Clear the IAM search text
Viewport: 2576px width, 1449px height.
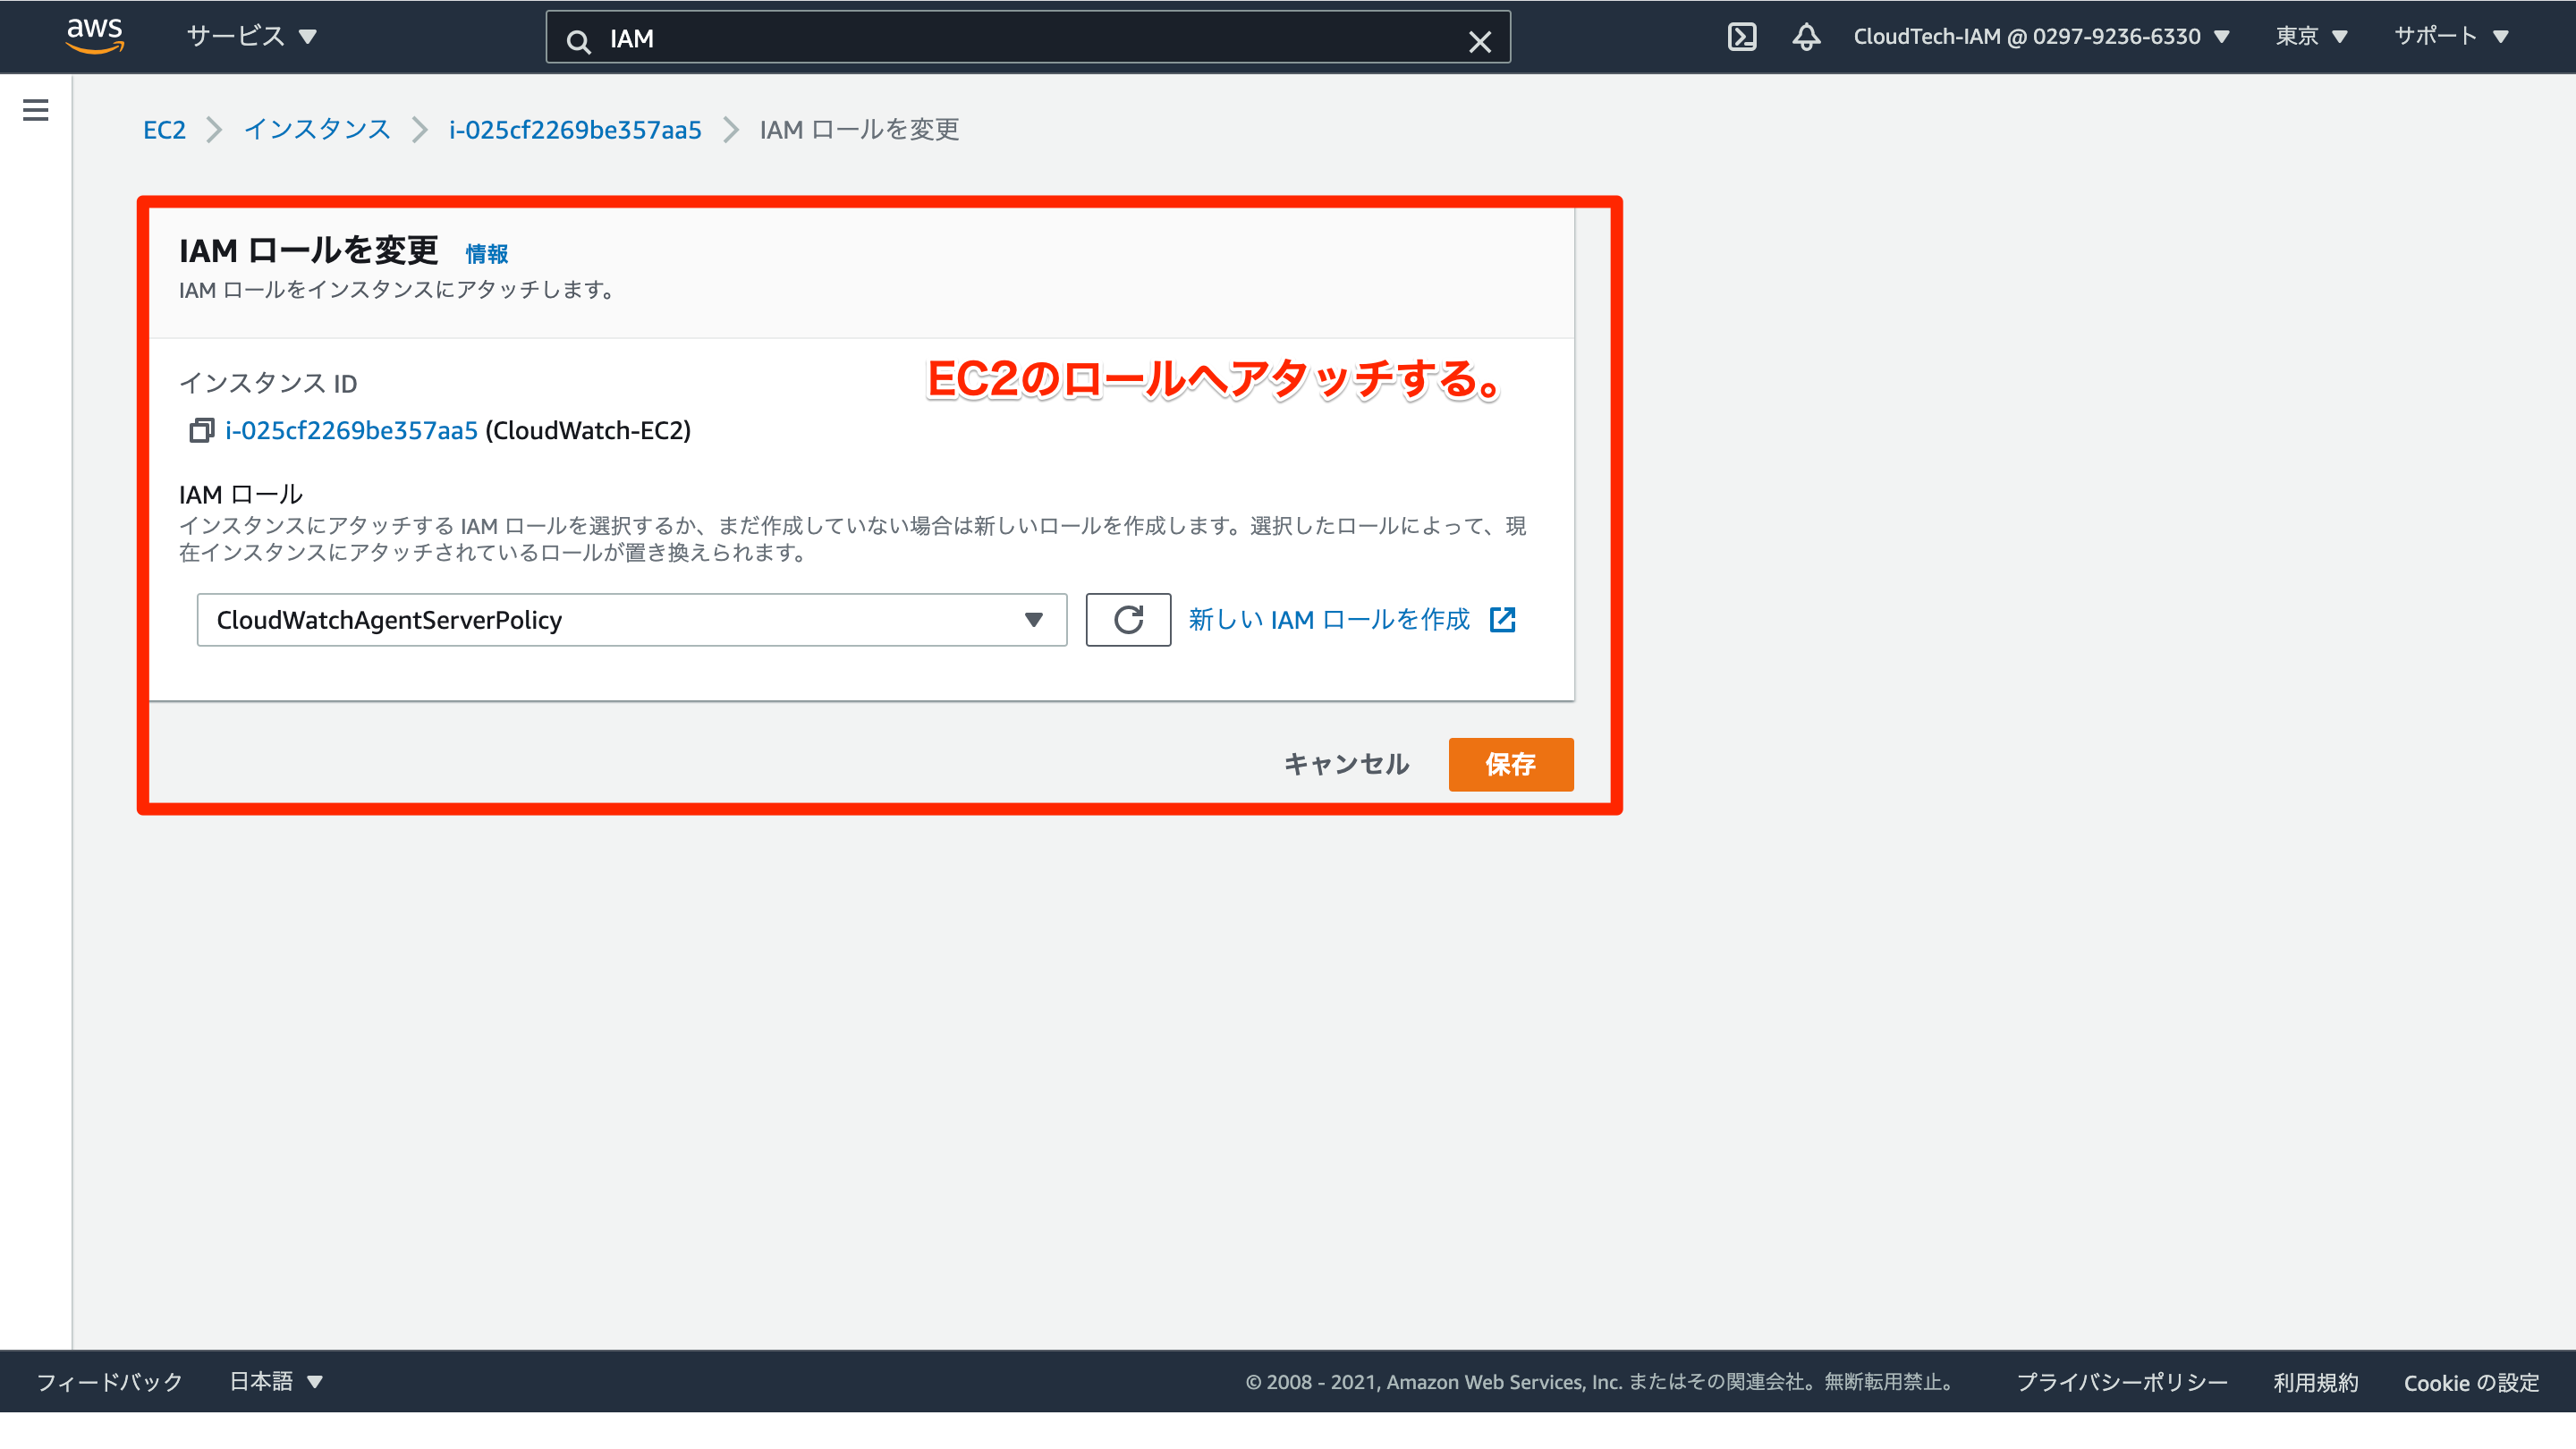point(1479,41)
